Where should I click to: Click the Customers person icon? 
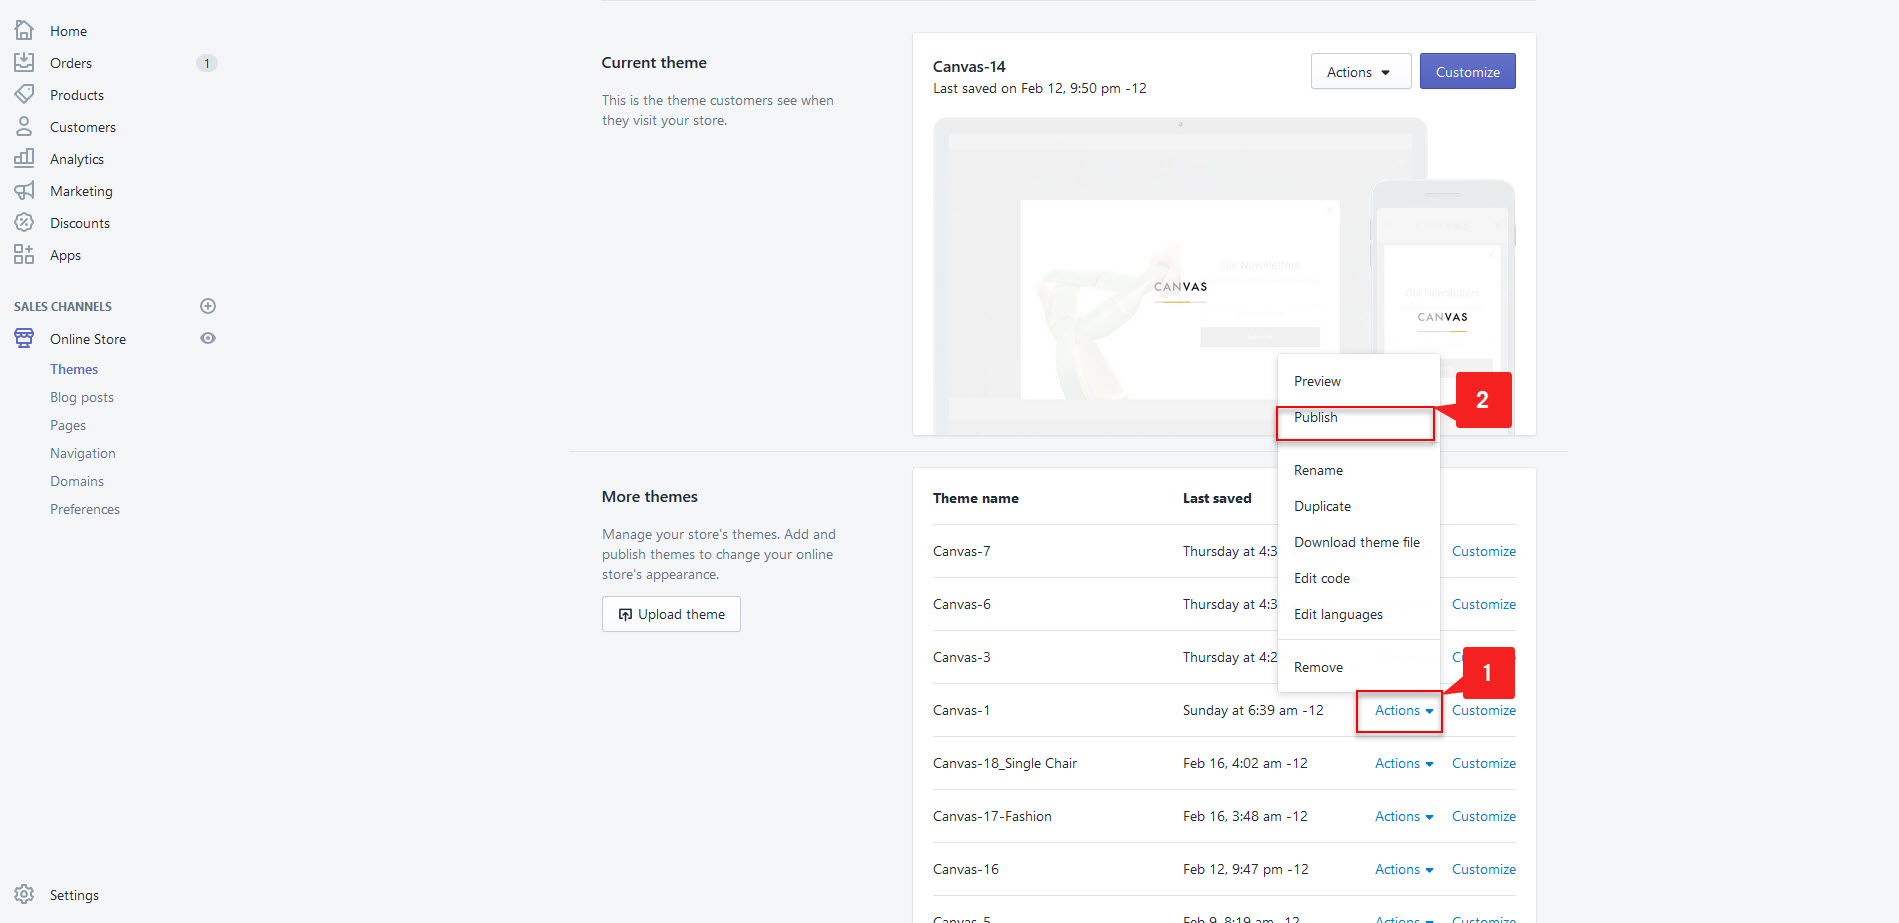pyautogui.click(x=24, y=127)
